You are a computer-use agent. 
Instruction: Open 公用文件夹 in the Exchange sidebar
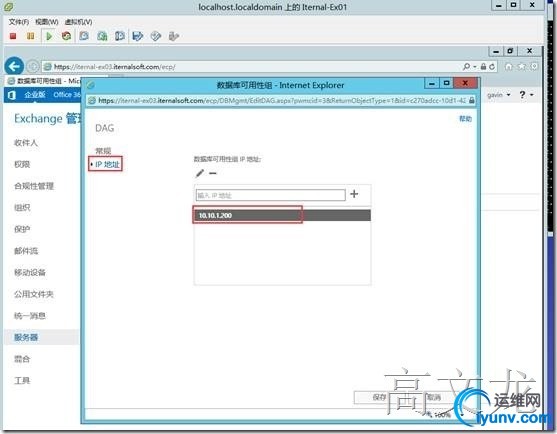34,294
